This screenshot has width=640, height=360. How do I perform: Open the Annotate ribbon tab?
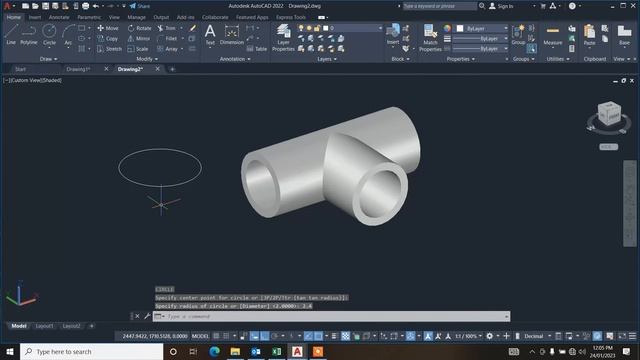(x=59, y=17)
